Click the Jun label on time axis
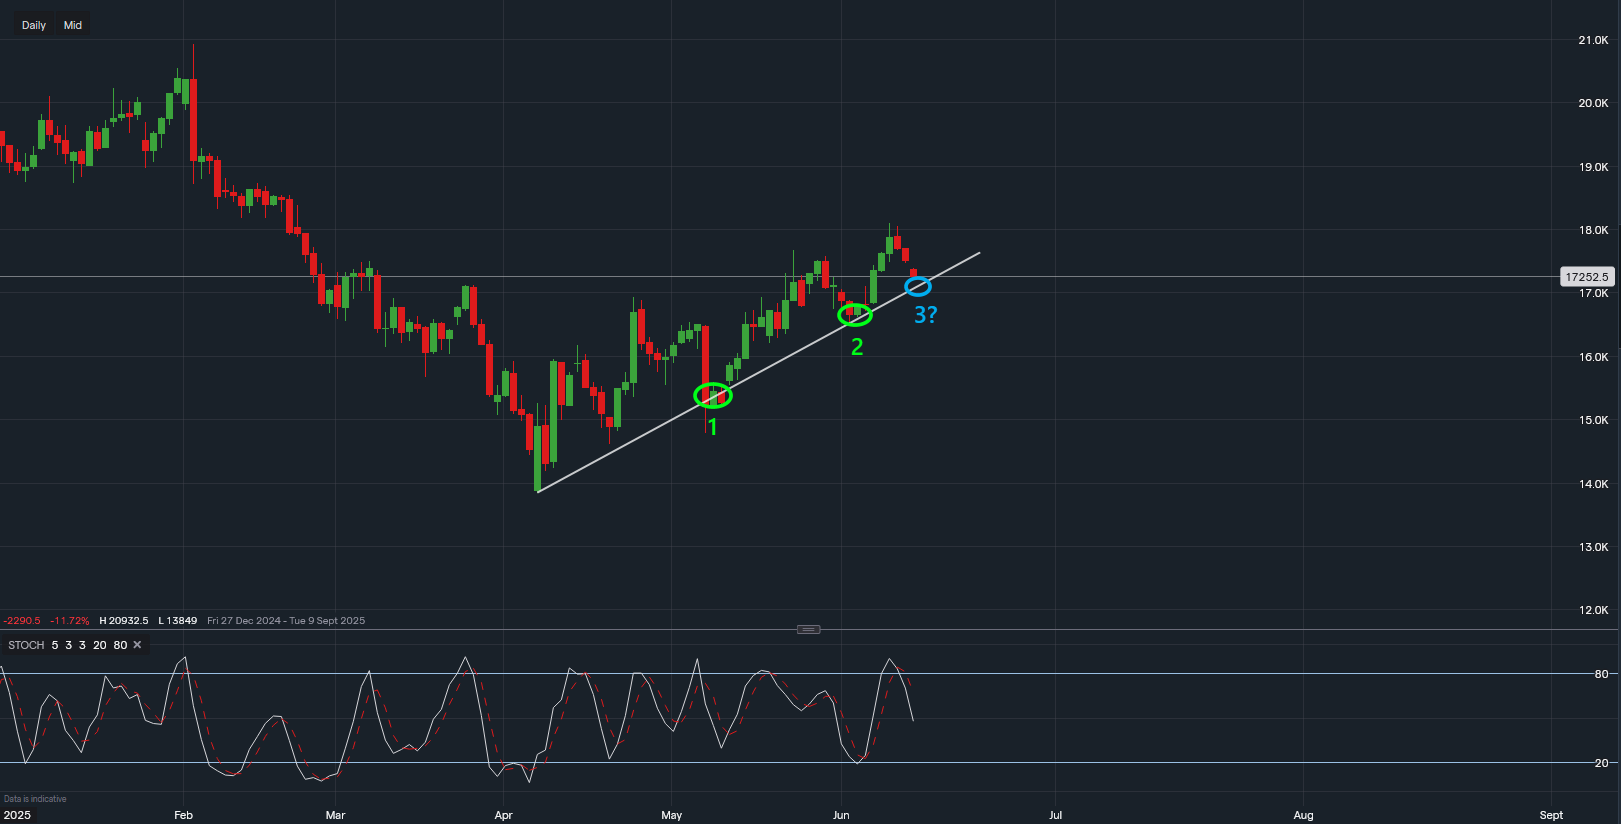Viewport: 1621px width, 824px height. pos(841,815)
